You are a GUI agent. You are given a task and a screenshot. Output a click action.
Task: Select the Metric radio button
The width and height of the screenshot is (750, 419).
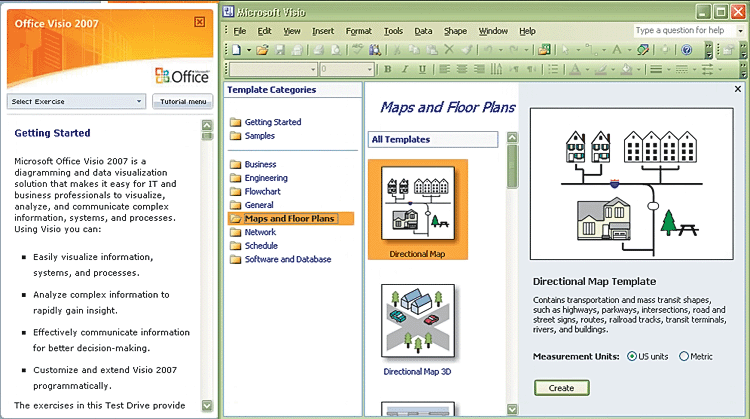click(x=684, y=356)
